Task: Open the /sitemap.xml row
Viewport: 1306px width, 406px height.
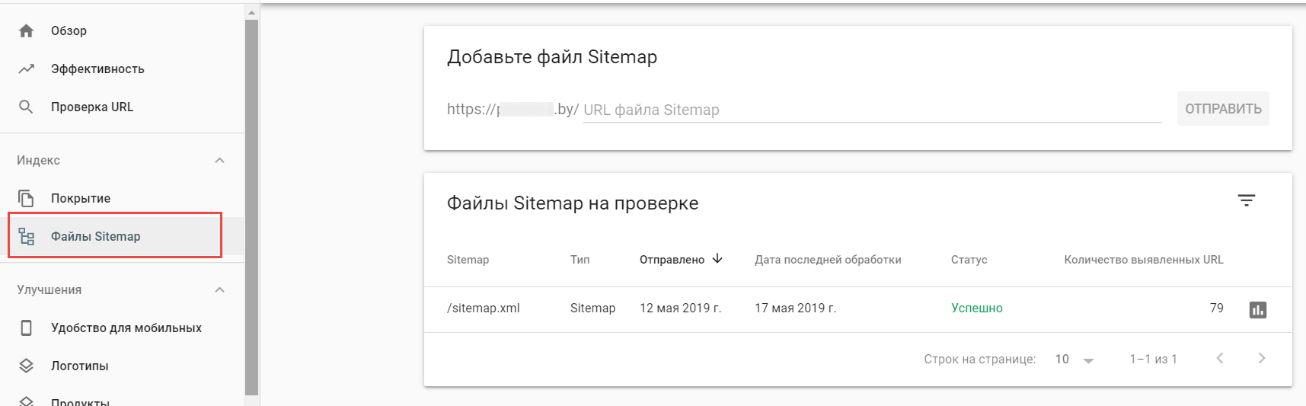Action: tap(482, 308)
